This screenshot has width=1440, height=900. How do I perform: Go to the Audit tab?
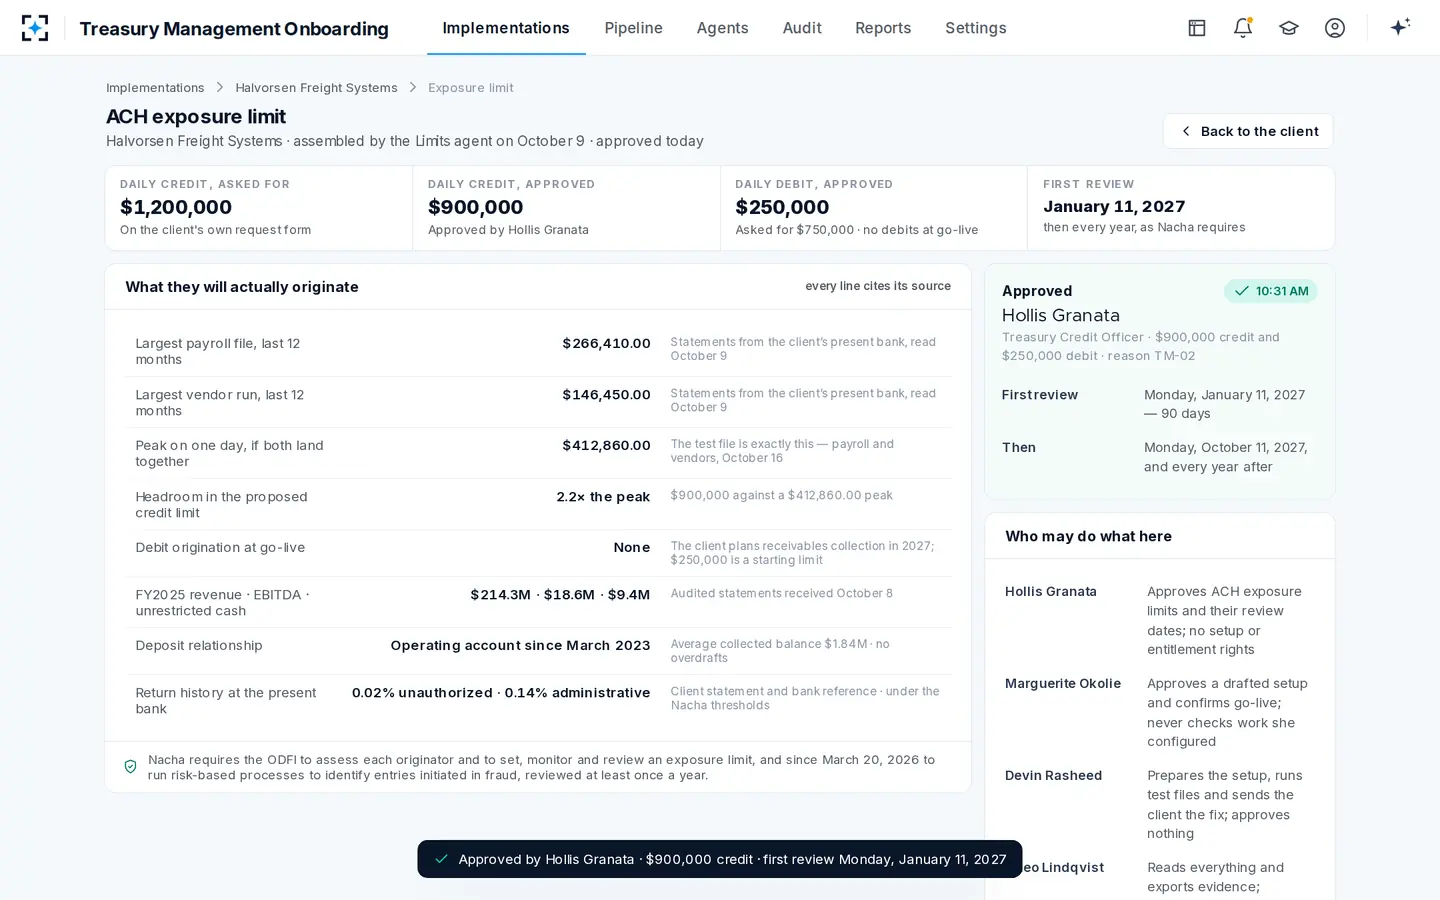click(802, 28)
